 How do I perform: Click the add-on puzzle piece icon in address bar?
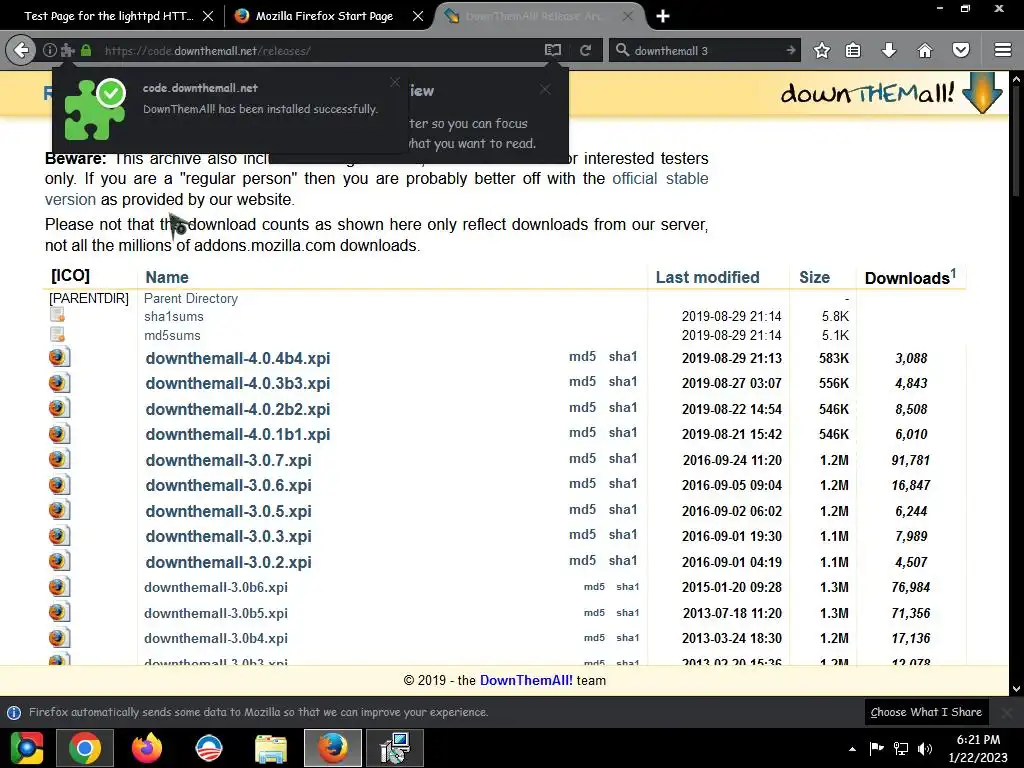tap(67, 50)
